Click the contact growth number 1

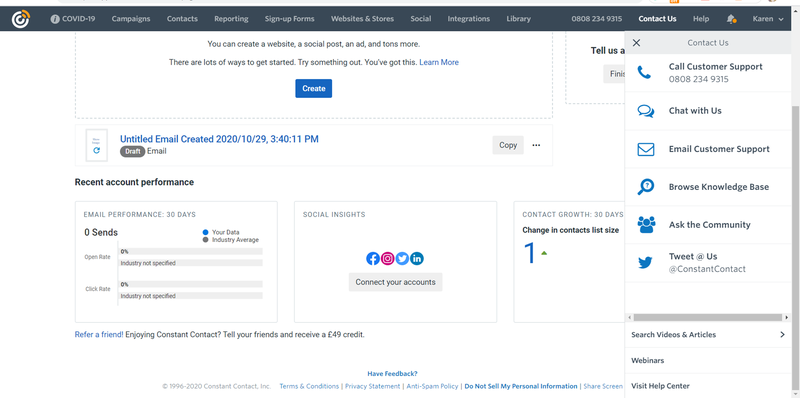tap(530, 253)
